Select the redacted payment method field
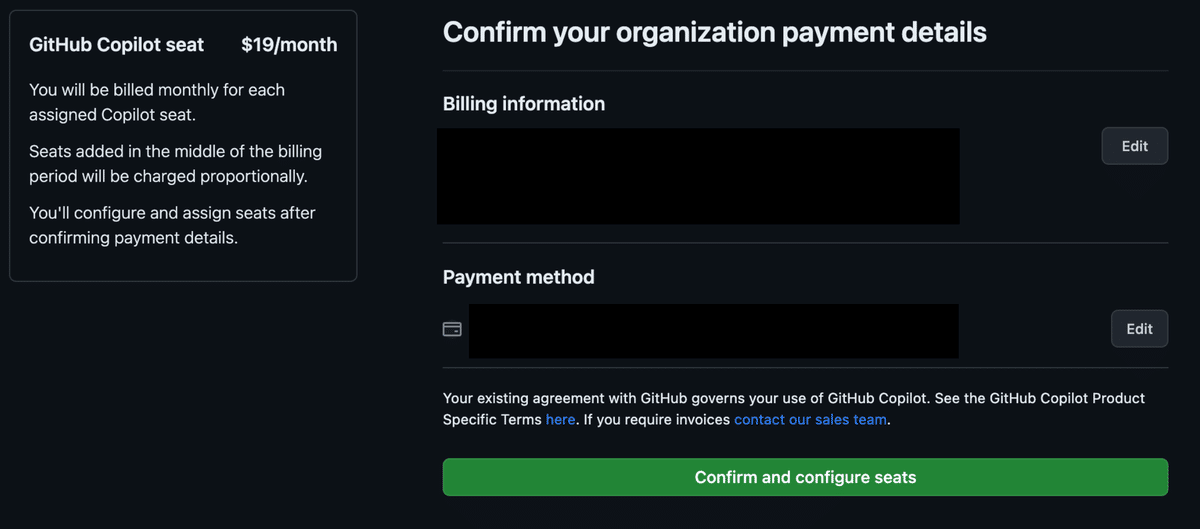 (714, 331)
